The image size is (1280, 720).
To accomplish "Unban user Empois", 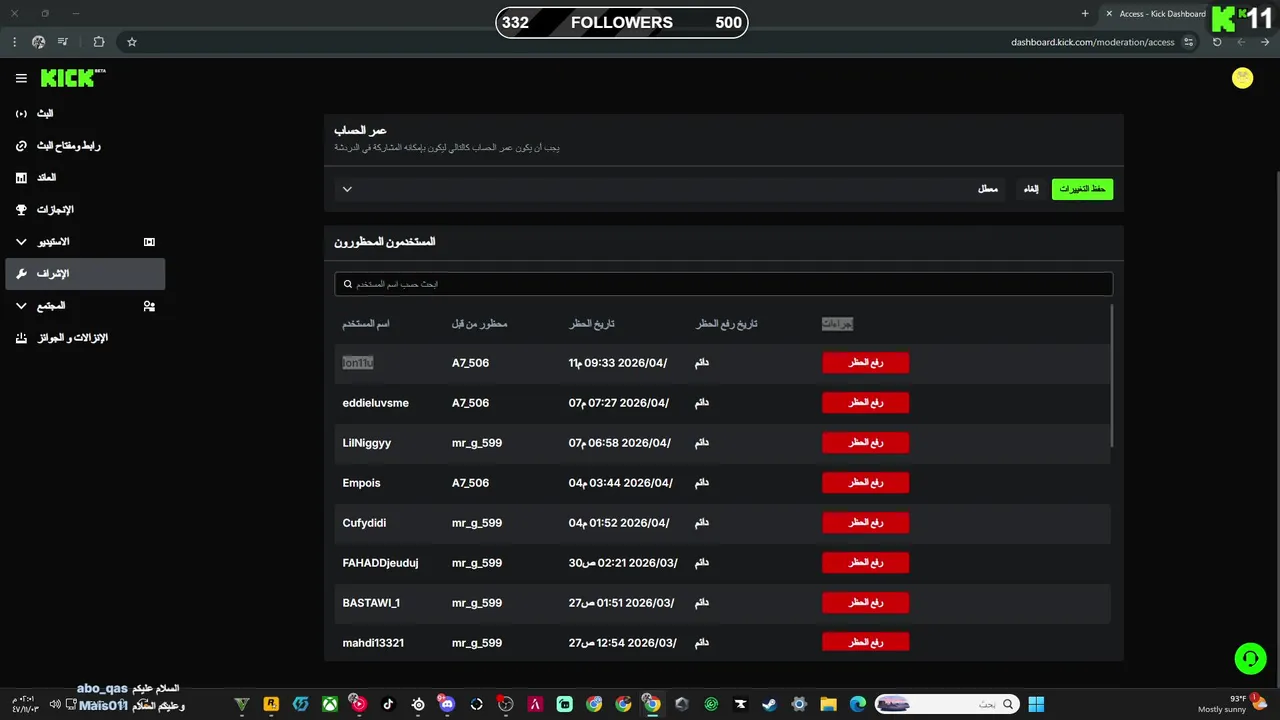I will 865,483.
